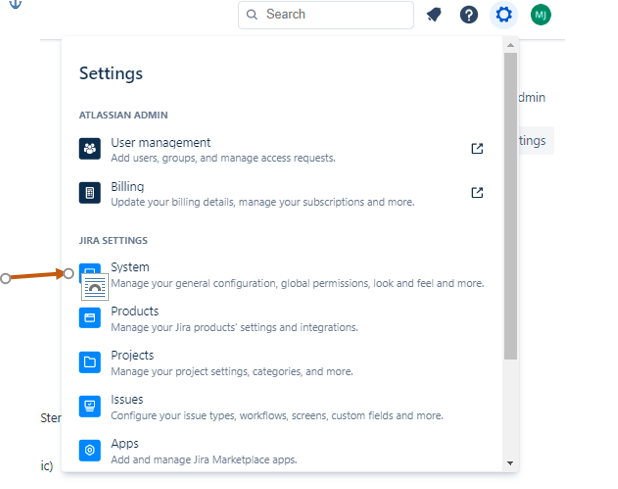
Task: Click the ATLASSIAN ADMIN section label
Action: point(123,115)
